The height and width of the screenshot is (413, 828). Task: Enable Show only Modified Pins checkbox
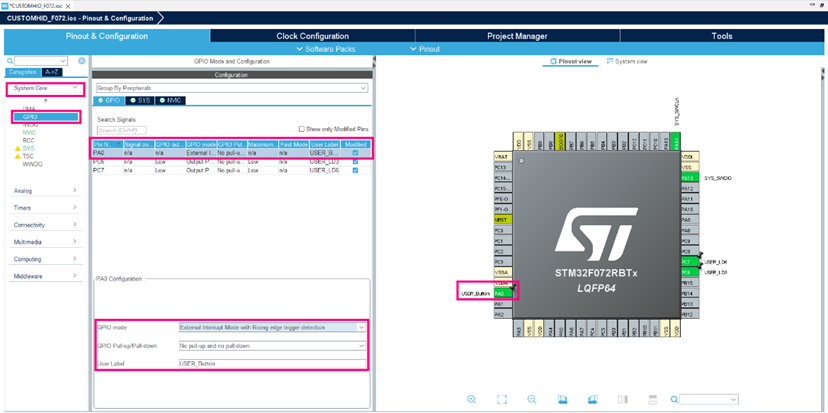click(x=302, y=129)
